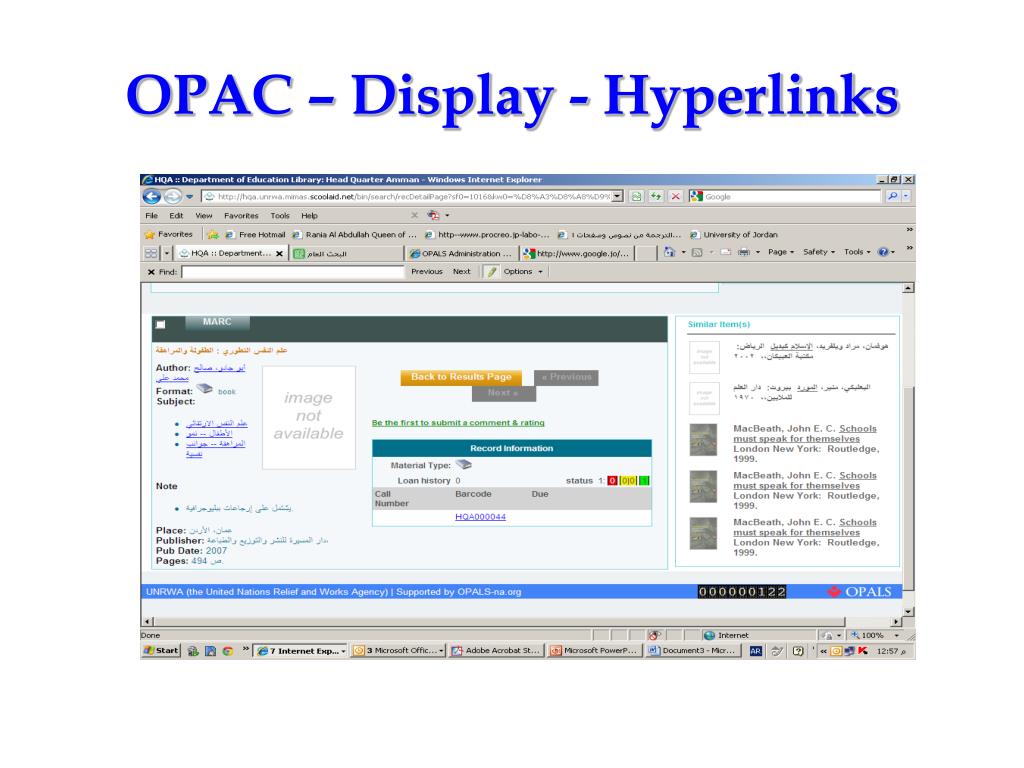This screenshot has height=768, width=1024.
Task: Click the Internet security zone globe icon
Action: coord(709,635)
